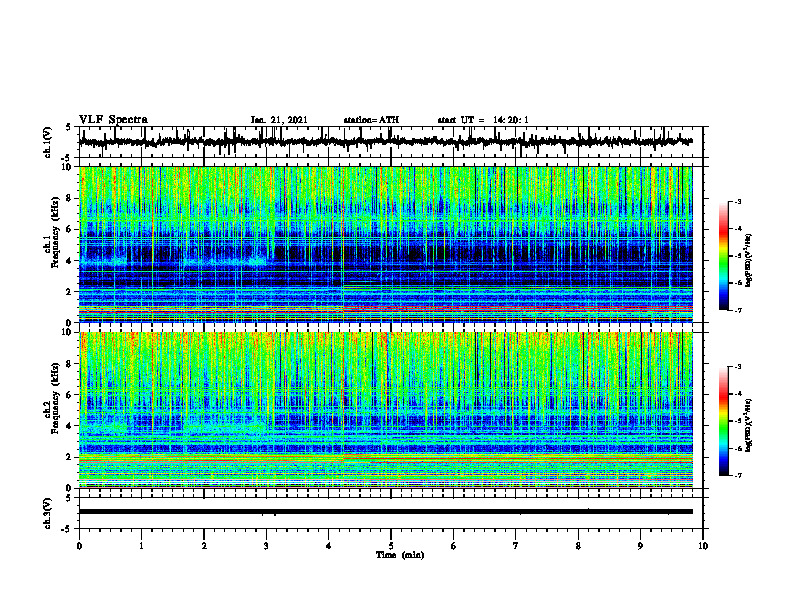Click the ch.2 spectrogram color scale bar
Viewport: 792px width, 612px height.
coord(724,421)
